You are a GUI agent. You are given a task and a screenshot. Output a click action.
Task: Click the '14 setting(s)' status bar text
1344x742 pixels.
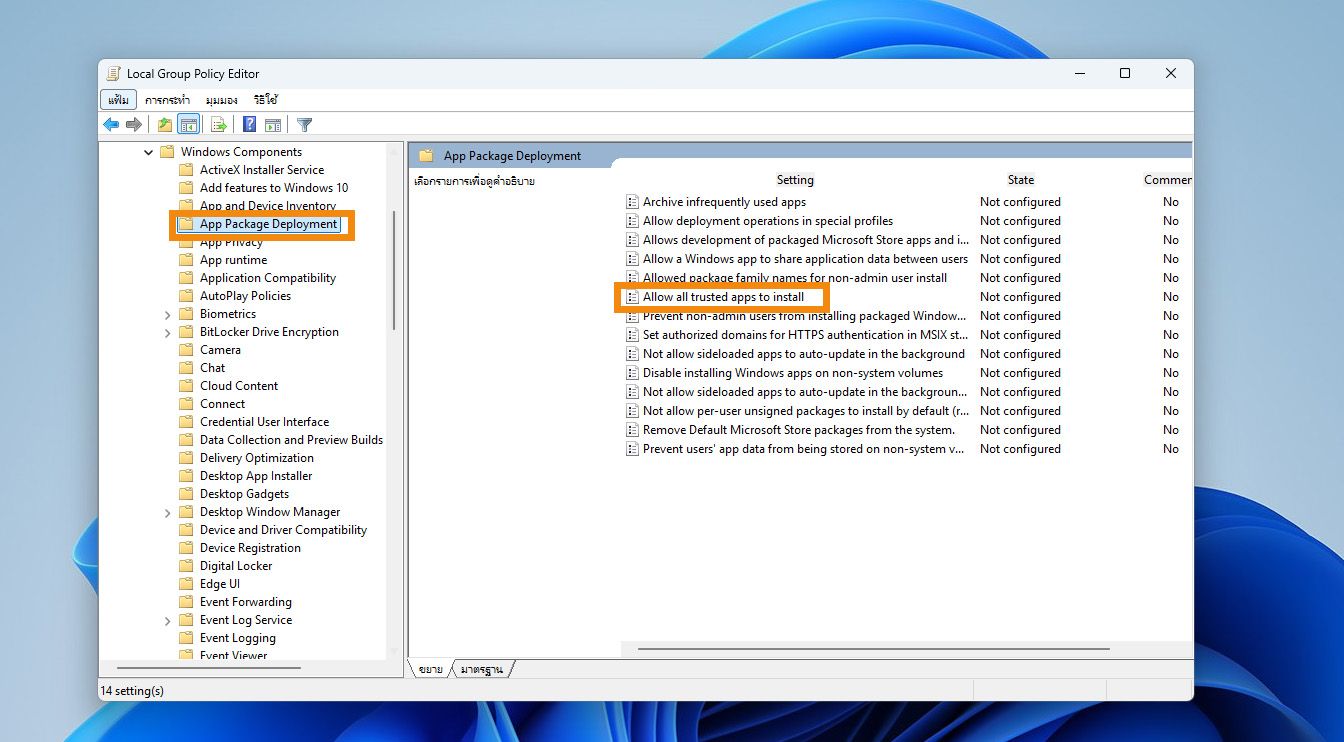(x=132, y=690)
